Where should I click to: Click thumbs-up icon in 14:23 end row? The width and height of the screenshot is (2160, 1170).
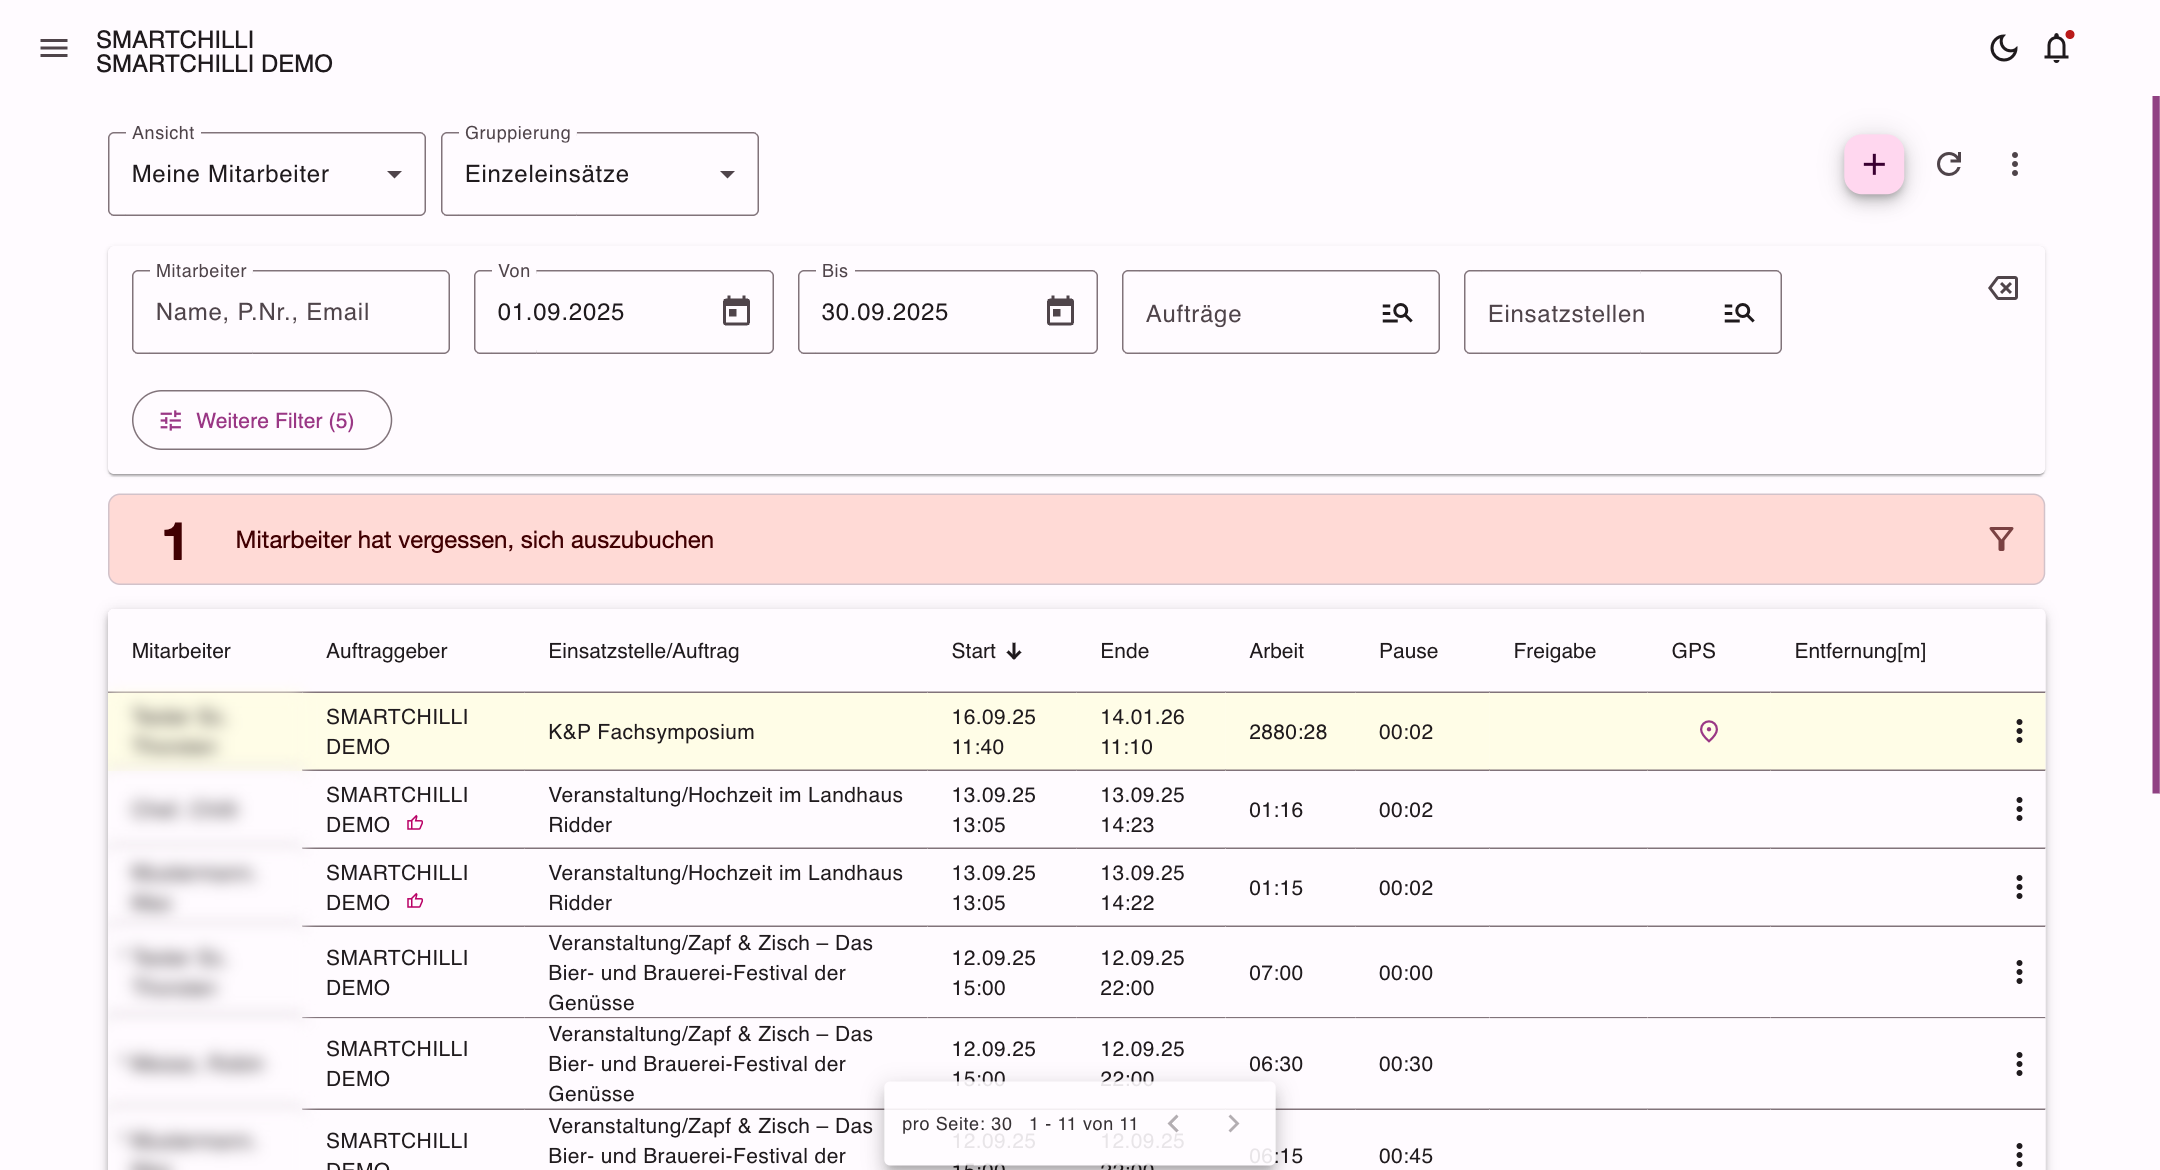[x=415, y=824]
